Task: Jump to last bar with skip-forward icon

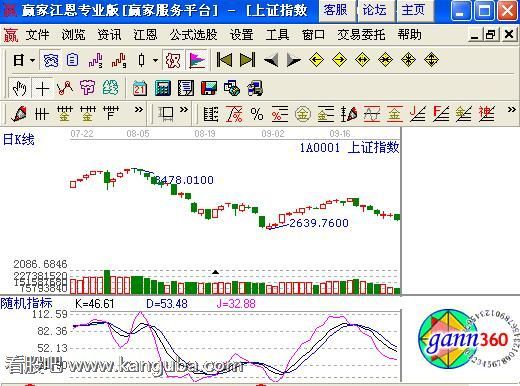Action: pyautogui.click(x=248, y=60)
